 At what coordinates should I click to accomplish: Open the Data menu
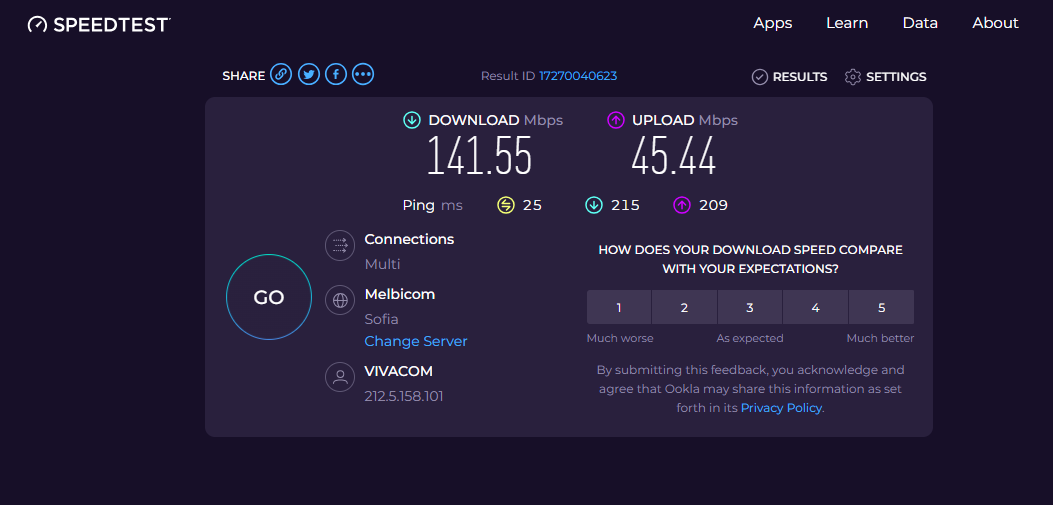pyautogui.click(x=920, y=23)
